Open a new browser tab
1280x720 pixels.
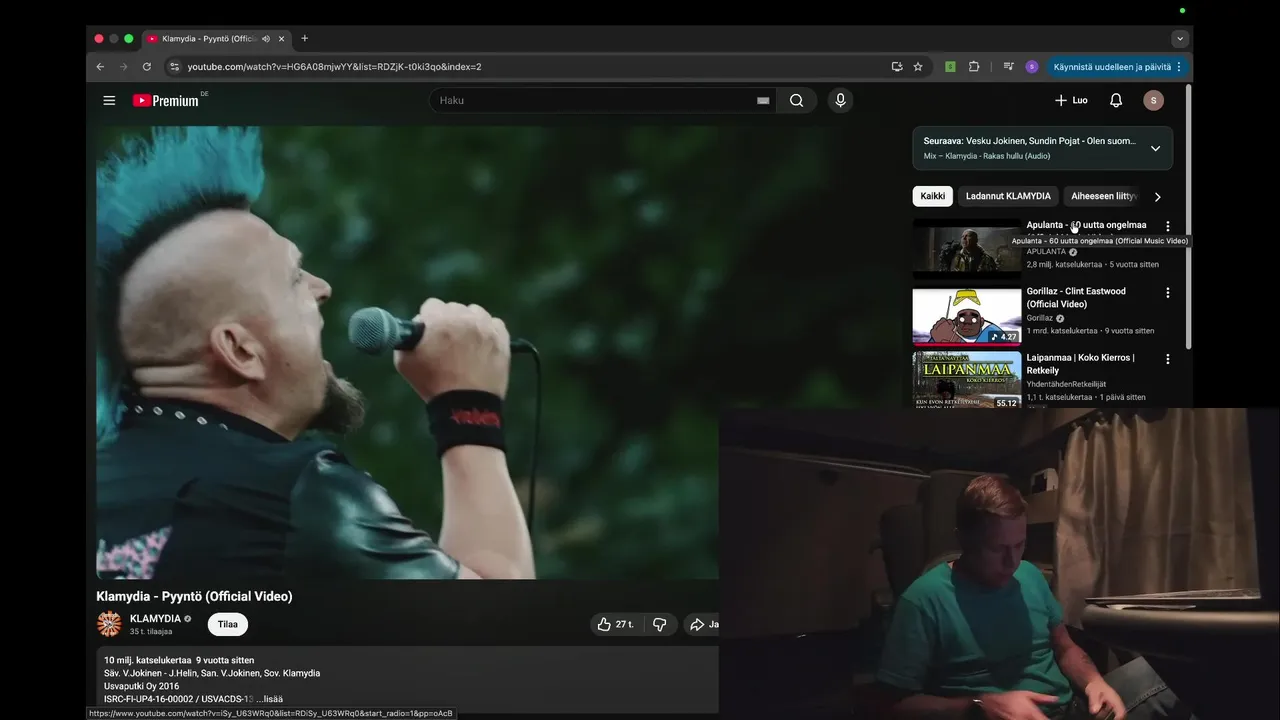305,39
